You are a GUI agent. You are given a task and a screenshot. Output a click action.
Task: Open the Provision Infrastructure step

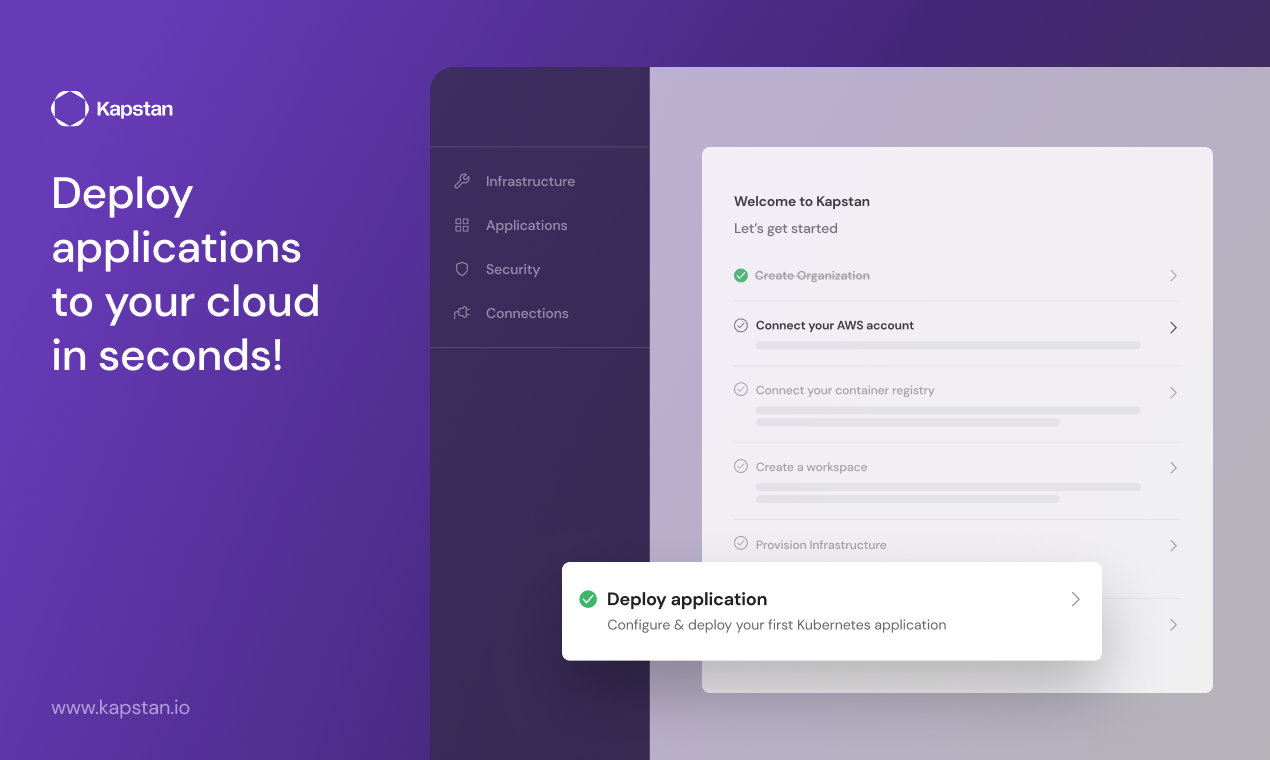pyautogui.click(x=821, y=545)
